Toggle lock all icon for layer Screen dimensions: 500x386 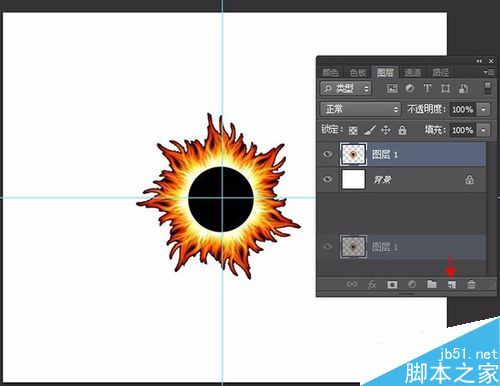[x=402, y=130]
